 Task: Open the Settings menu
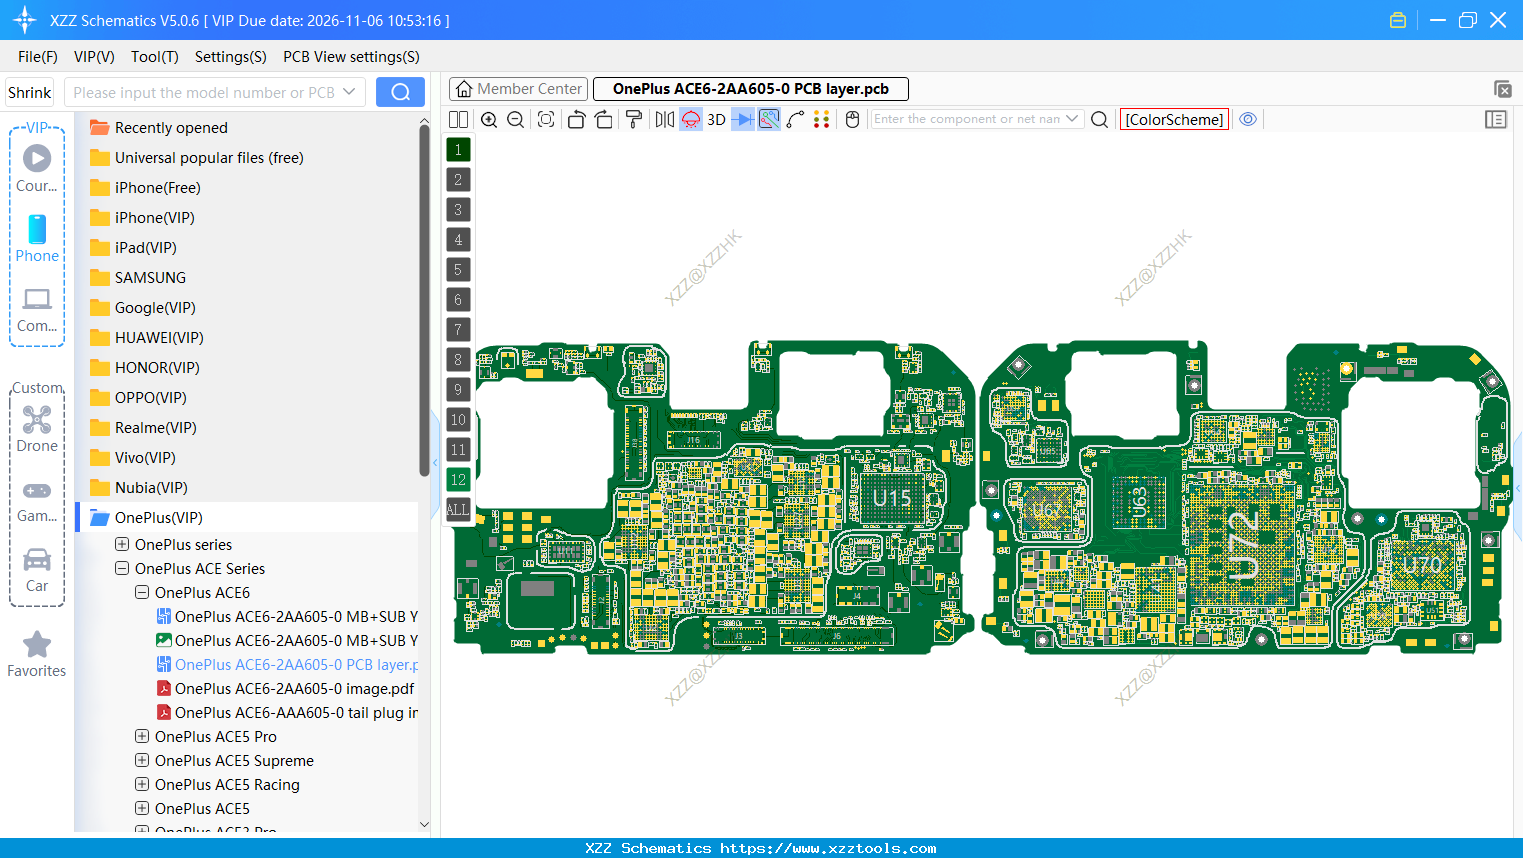pyautogui.click(x=230, y=57)
